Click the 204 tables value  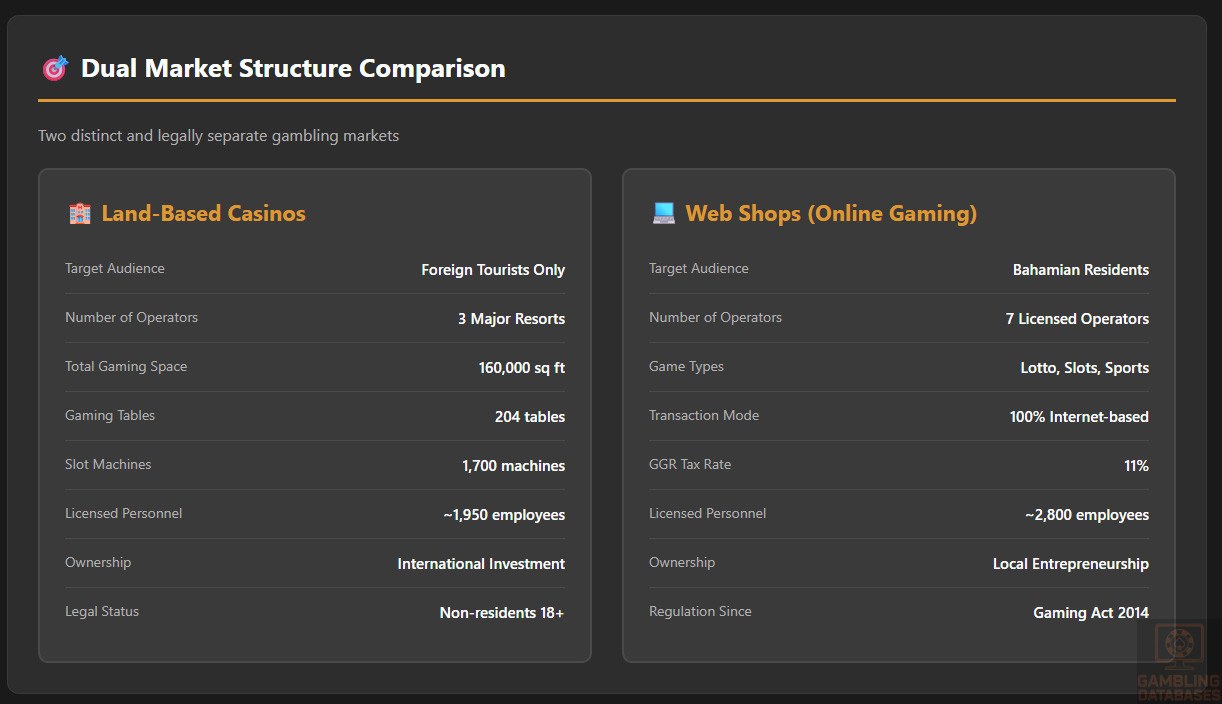point(529,417)
